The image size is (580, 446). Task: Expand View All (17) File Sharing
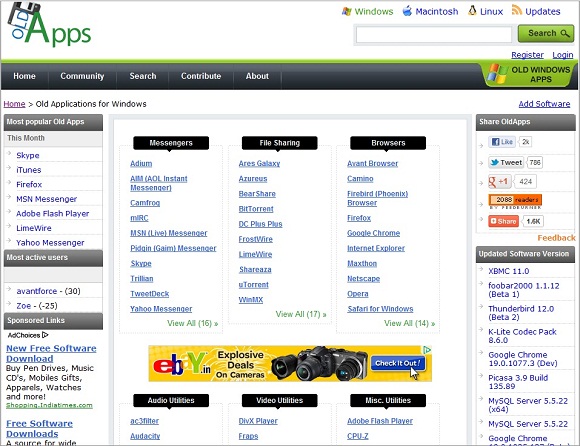pos(301,314)
